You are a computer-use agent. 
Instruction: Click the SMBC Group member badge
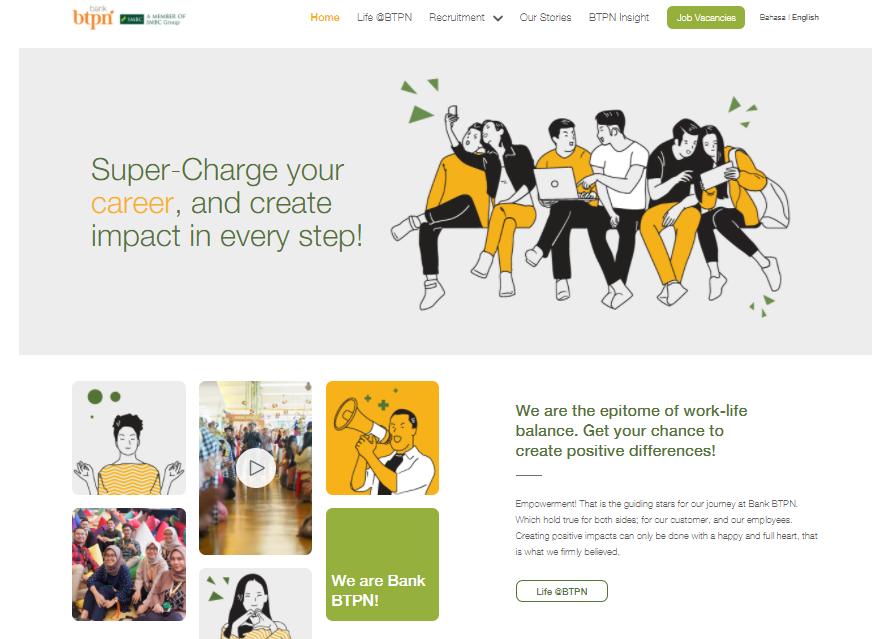(153, 18)
